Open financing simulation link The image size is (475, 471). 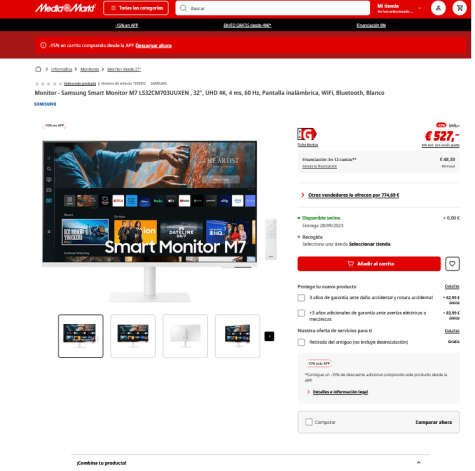319,166
